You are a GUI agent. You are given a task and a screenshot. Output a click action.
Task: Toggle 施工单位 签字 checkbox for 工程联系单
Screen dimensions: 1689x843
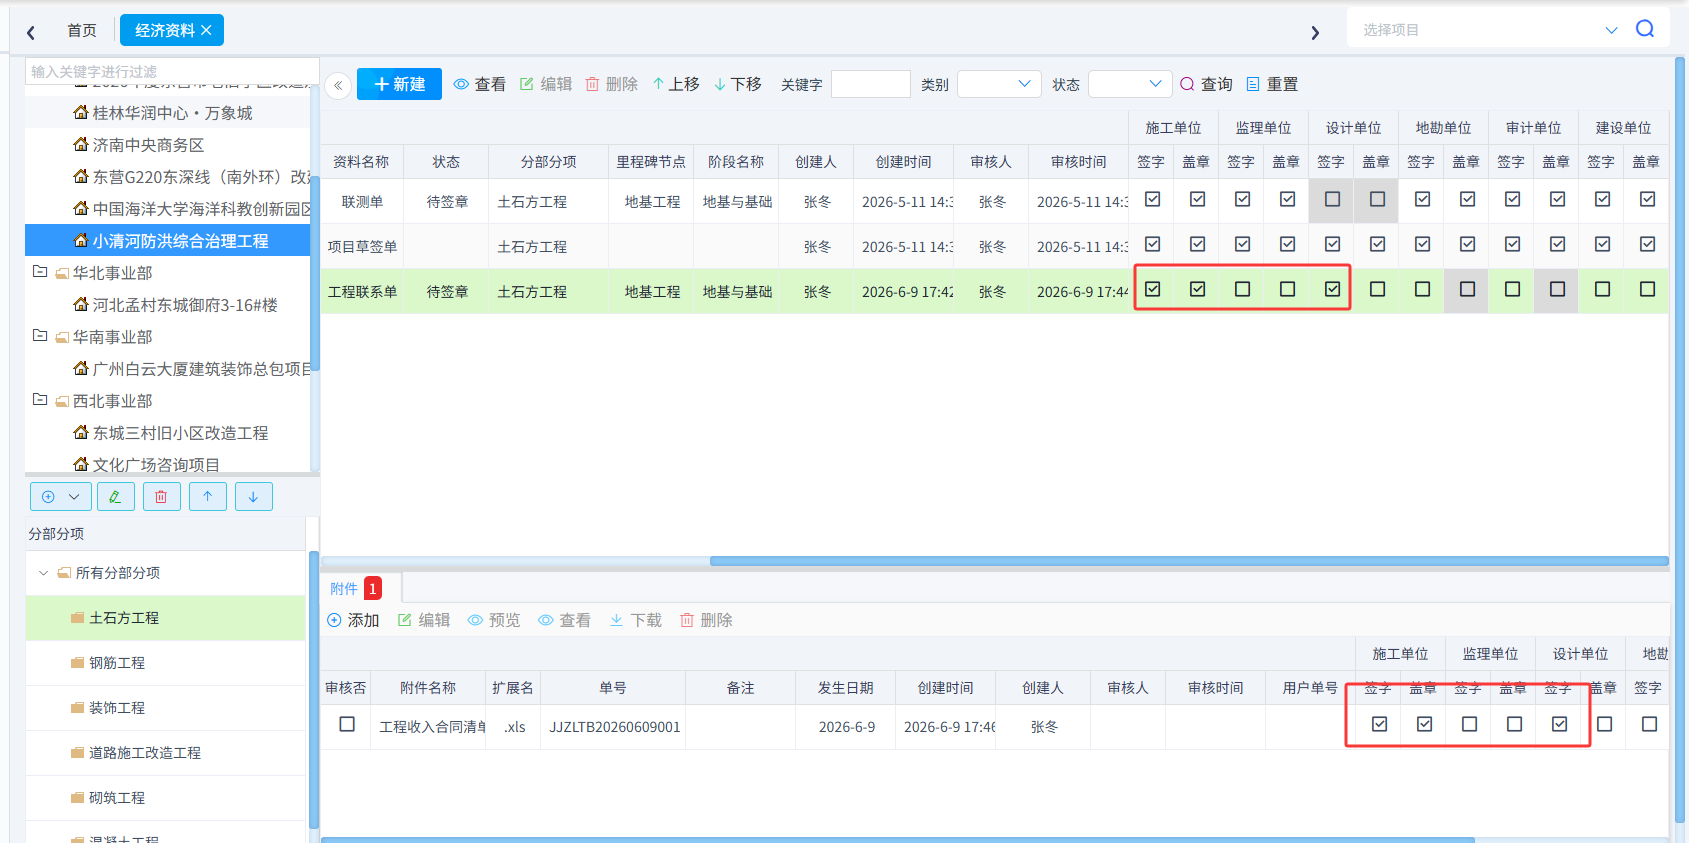(x=1153, y=290)
